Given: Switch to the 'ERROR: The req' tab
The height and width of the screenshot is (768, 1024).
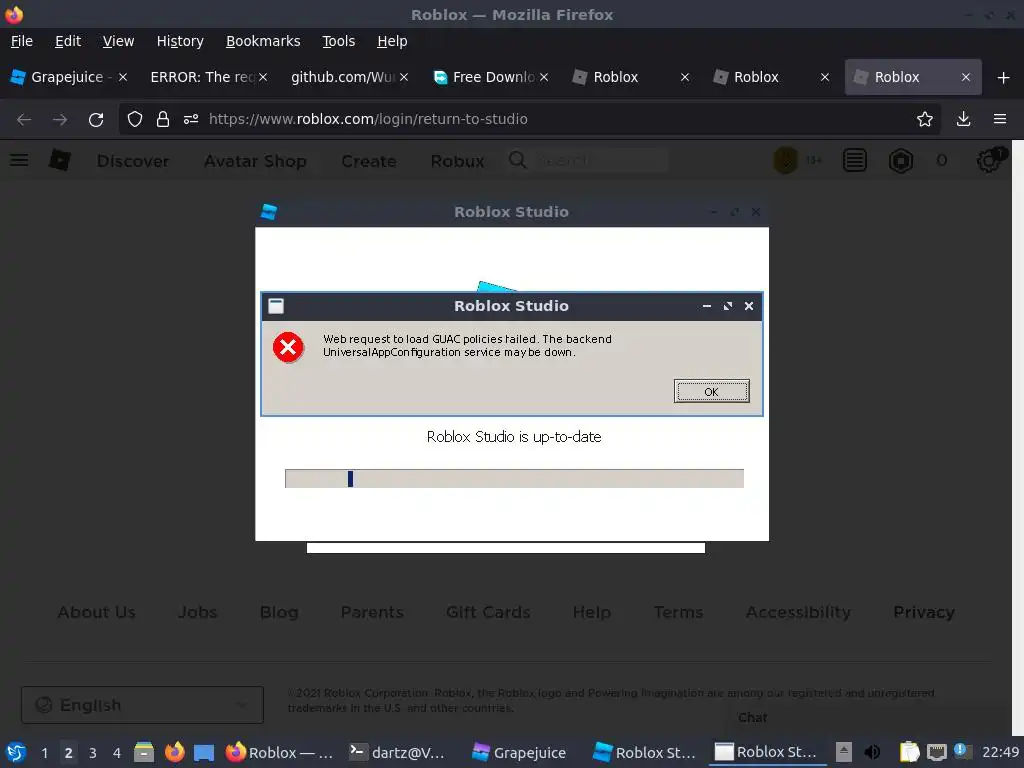Looking at the screenshot, I should (x=208, y=77).
